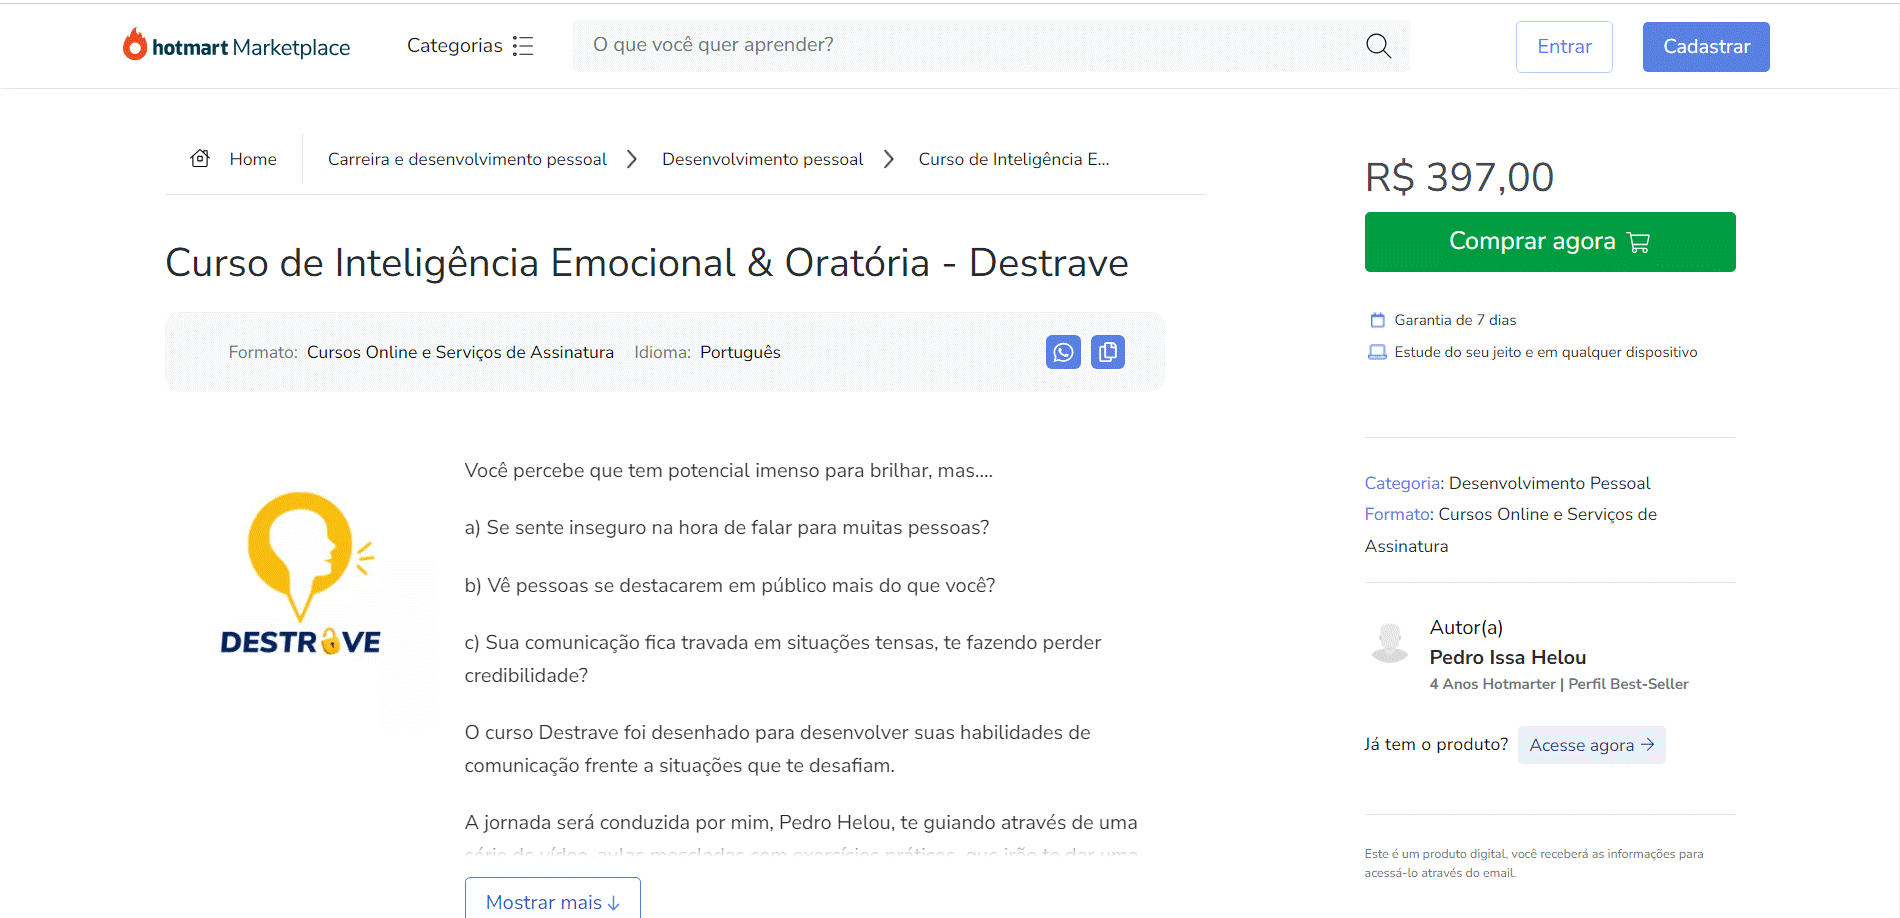Image resolution: width=1900 pixels, height=918 pixels.
Task: Click the 'Português' language value
Action: (x=740, y=352)
